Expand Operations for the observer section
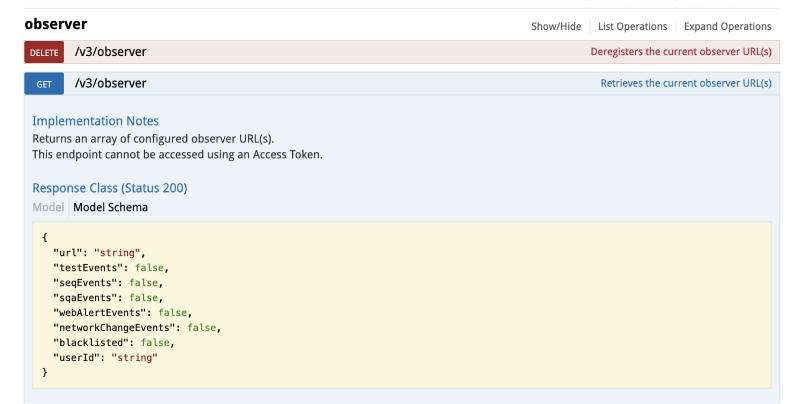800x404 pixels. [x=727, y=26]
